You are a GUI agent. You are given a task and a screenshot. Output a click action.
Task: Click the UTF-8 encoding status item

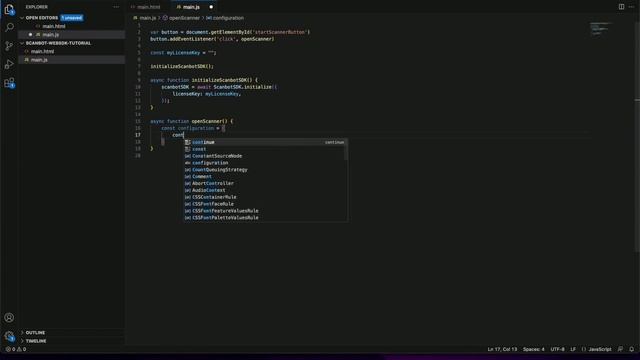coord(557,349)
